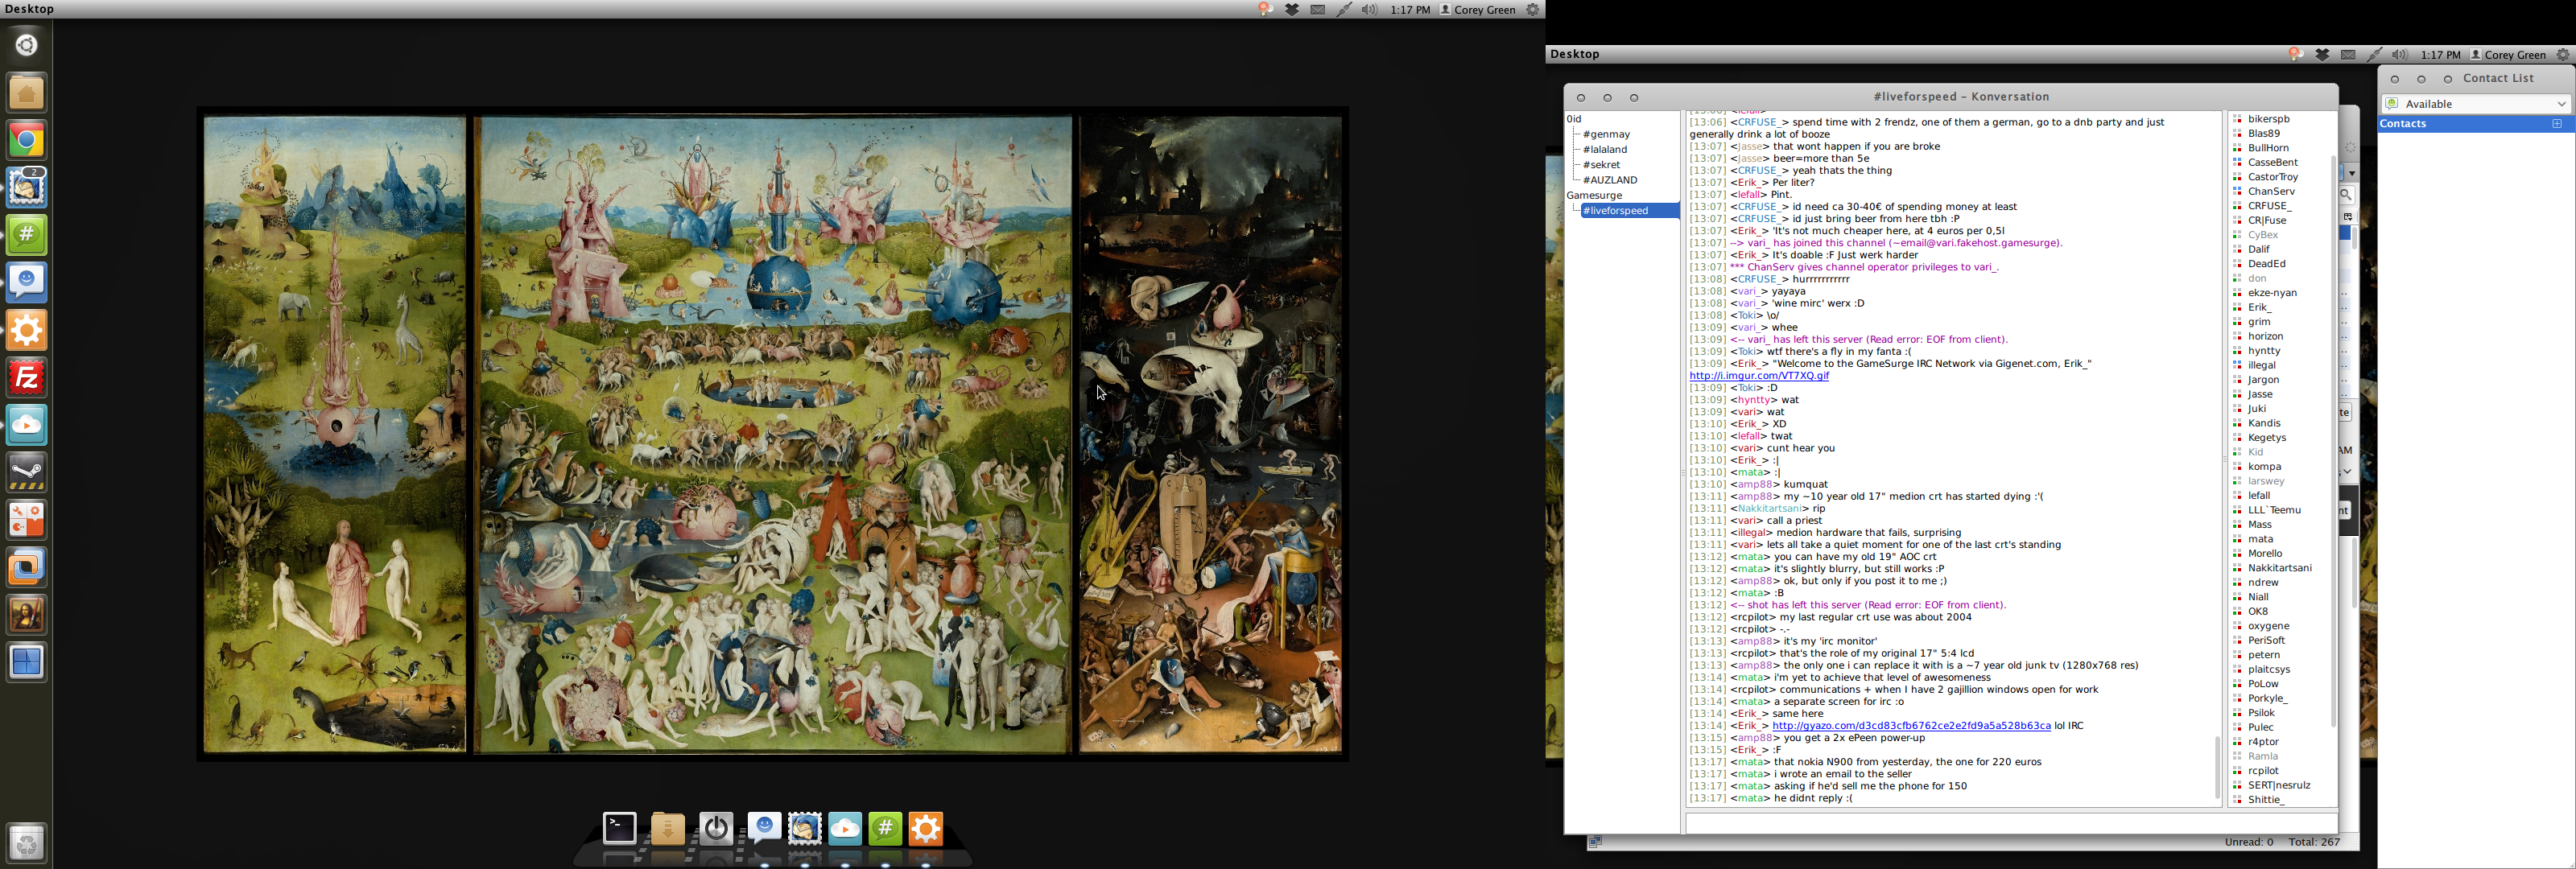
Task: Expand the Contacts group plus button
Action: pos(2557,124)
